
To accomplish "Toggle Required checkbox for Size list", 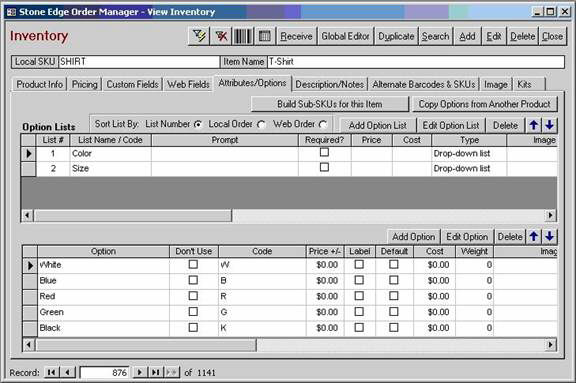I will [324, 167].
